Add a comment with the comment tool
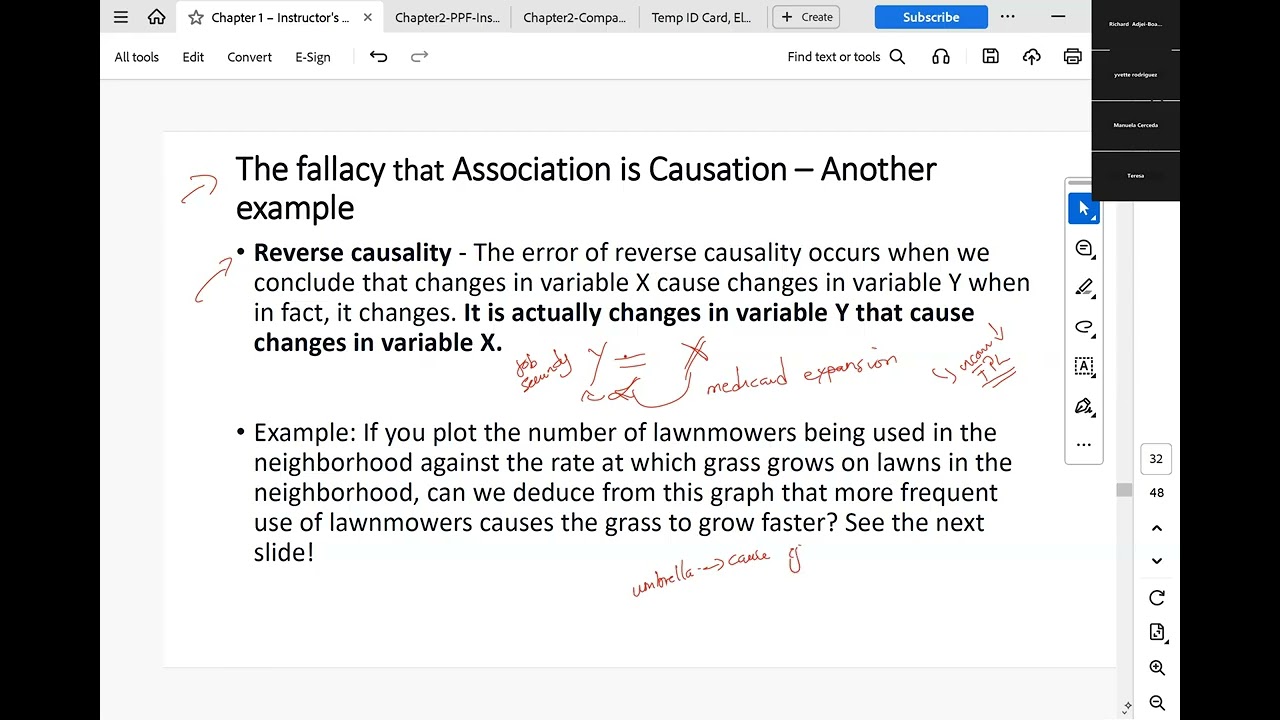 (1083, 248)
